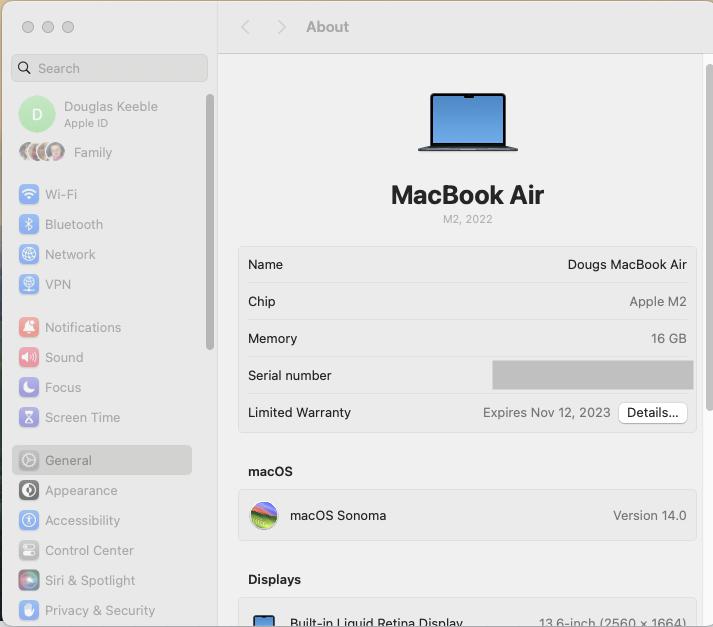Open Wi-Fi settings icon
Image resolution: width=713 pixels, height=627 pixels.
pos(29,194)
